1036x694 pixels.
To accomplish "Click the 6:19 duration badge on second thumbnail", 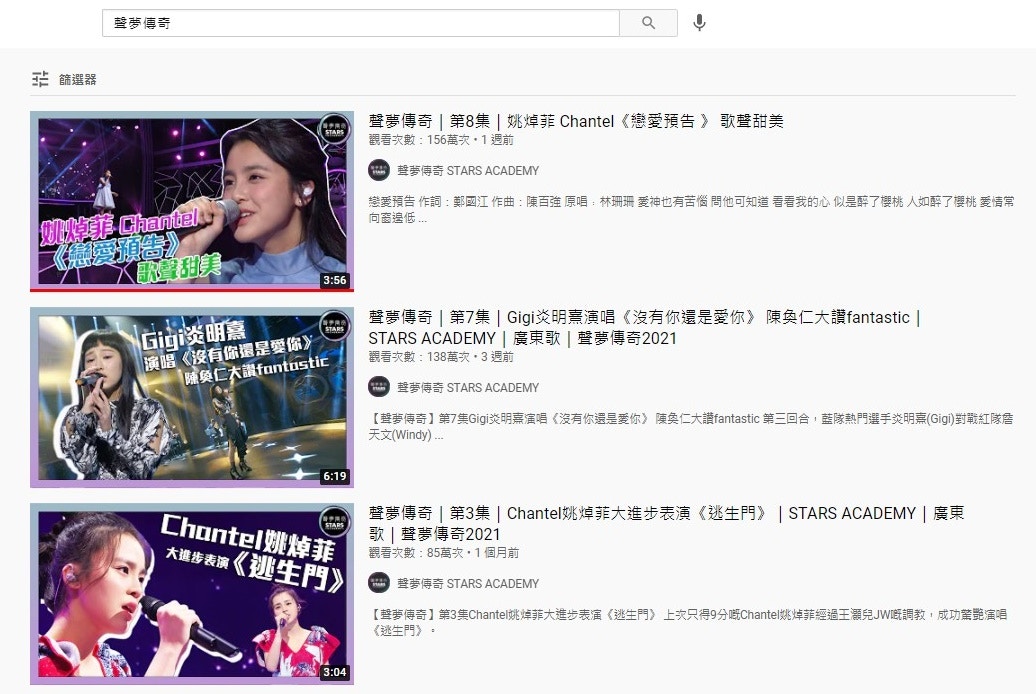I will (x=334, y=476).
